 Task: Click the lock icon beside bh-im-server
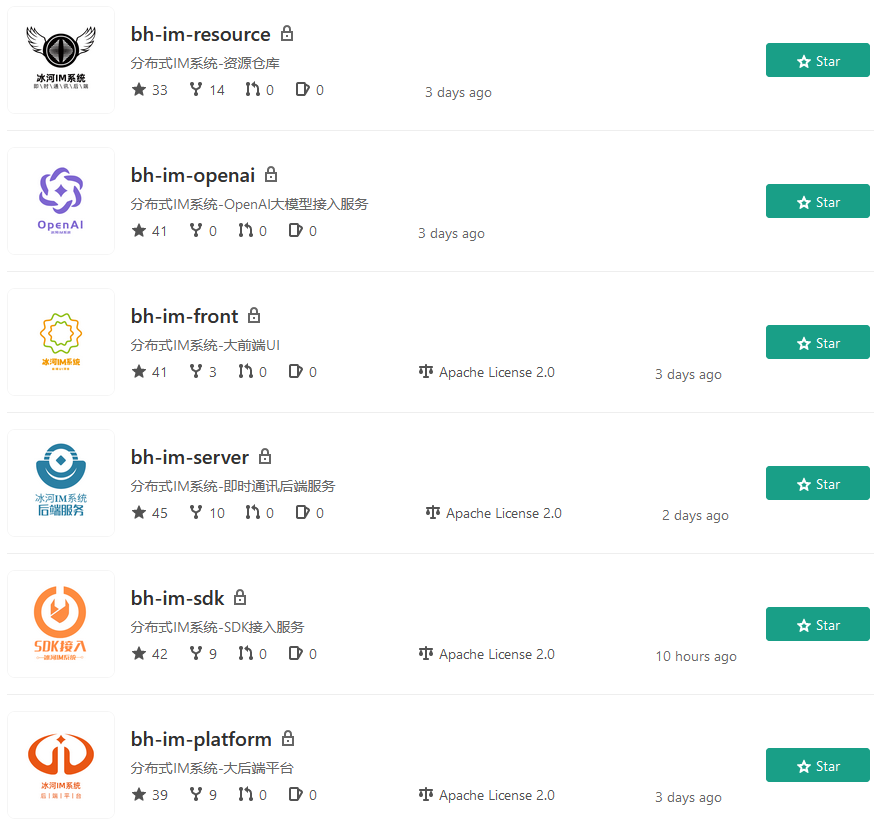pos(265,456)
